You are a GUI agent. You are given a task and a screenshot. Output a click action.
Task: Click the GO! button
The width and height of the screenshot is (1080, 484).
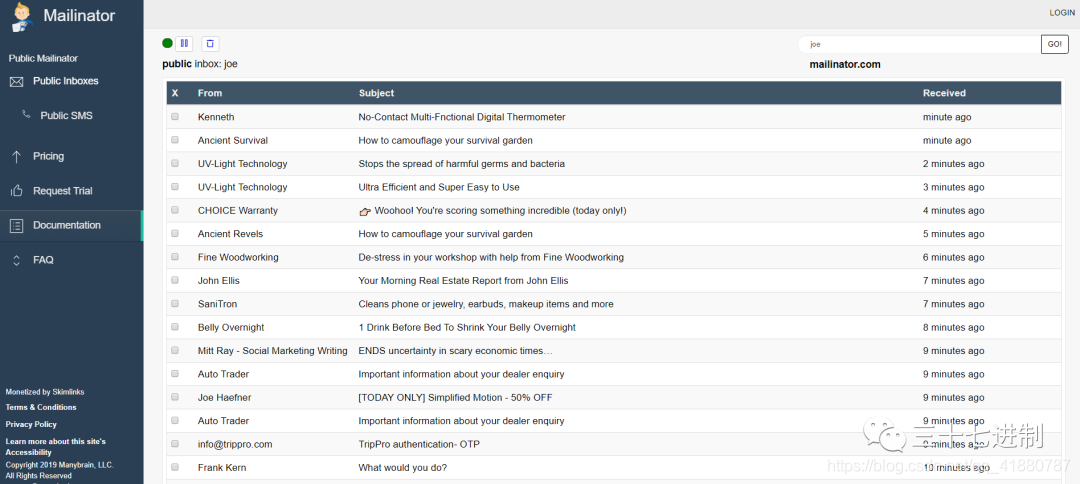point(1055,44)
